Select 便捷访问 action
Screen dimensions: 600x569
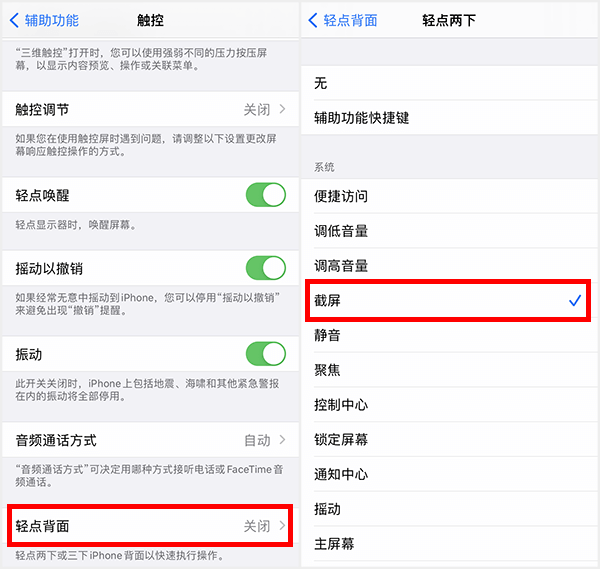point(450,196)
